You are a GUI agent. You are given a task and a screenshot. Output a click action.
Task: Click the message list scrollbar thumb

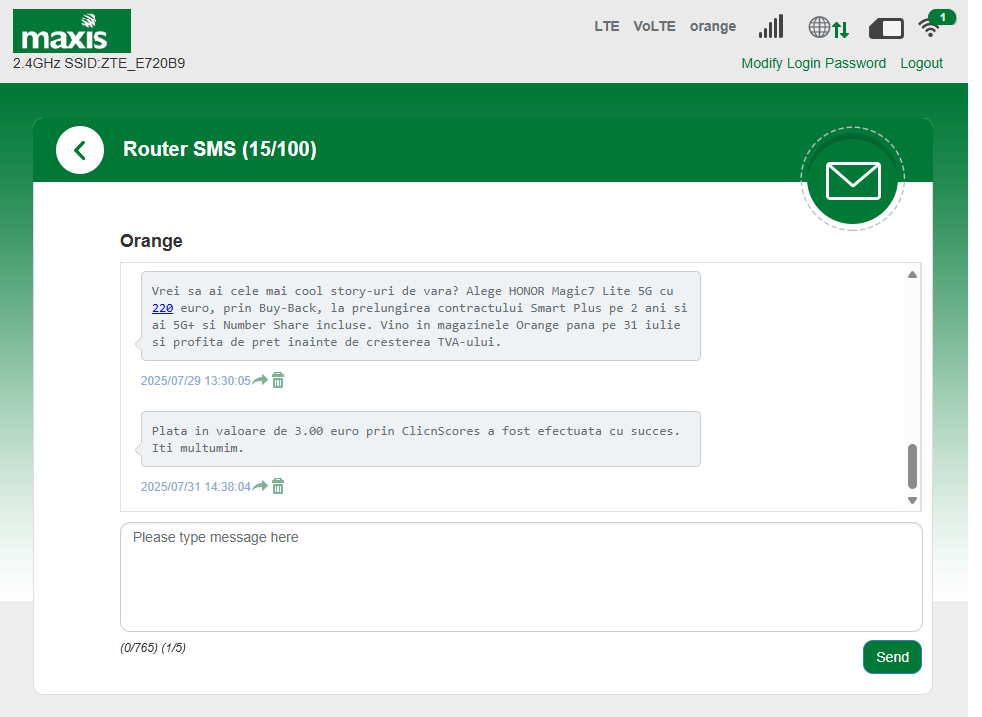pyautogui.click(x=912, y=466)
